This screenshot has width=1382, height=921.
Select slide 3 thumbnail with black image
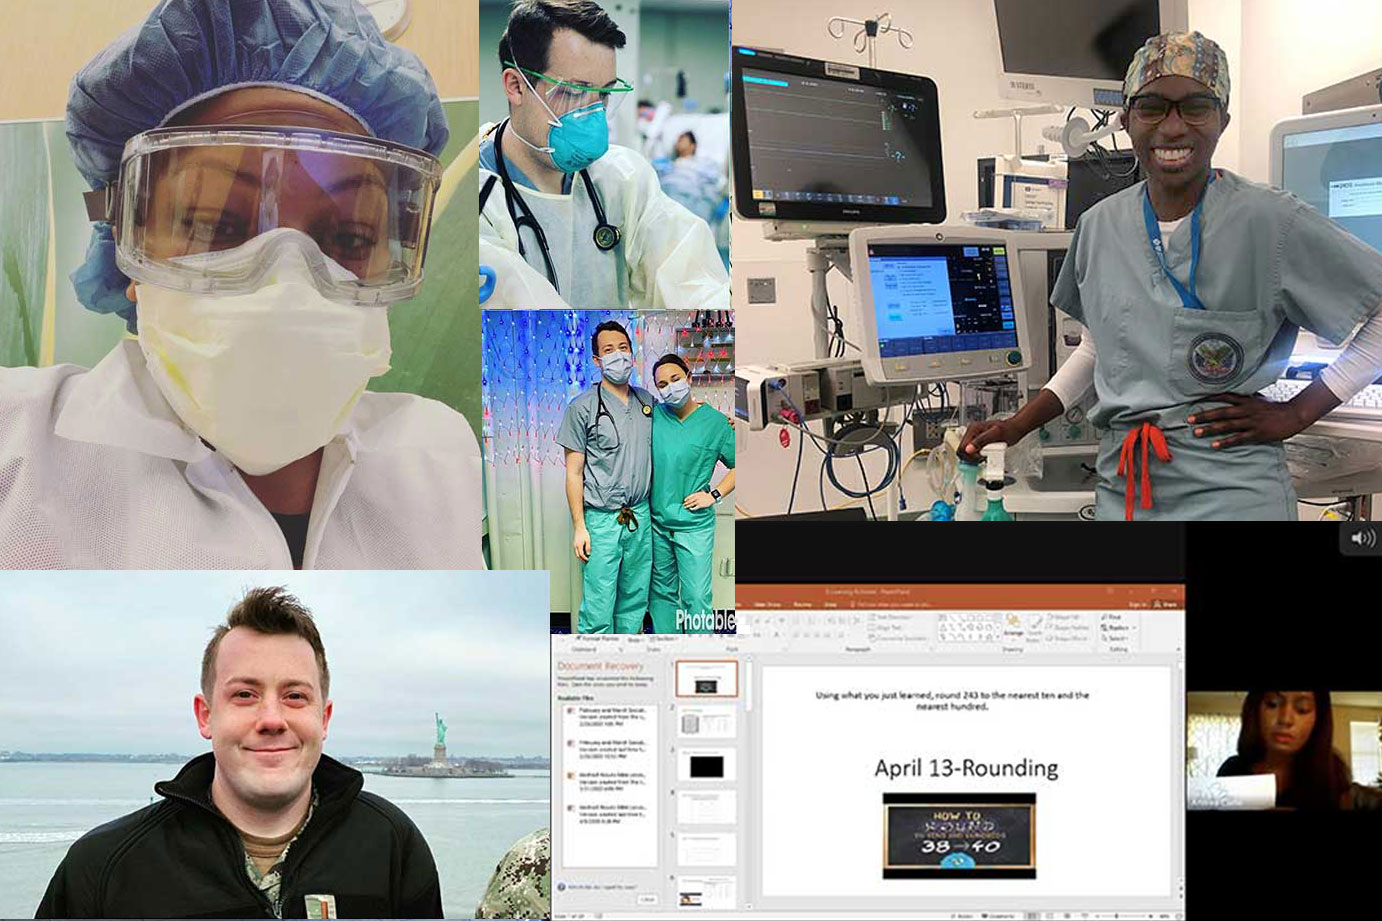pos(706,765)
